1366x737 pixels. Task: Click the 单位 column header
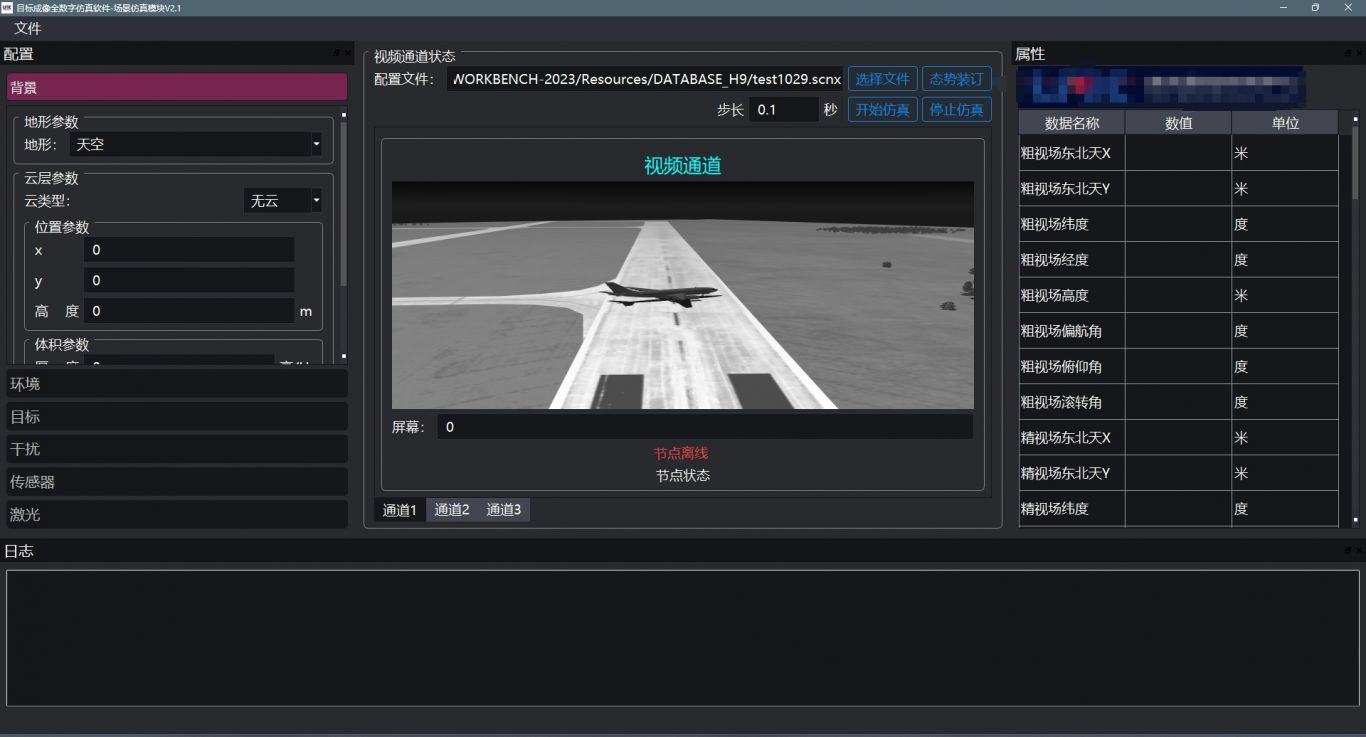click(1285, 123)
